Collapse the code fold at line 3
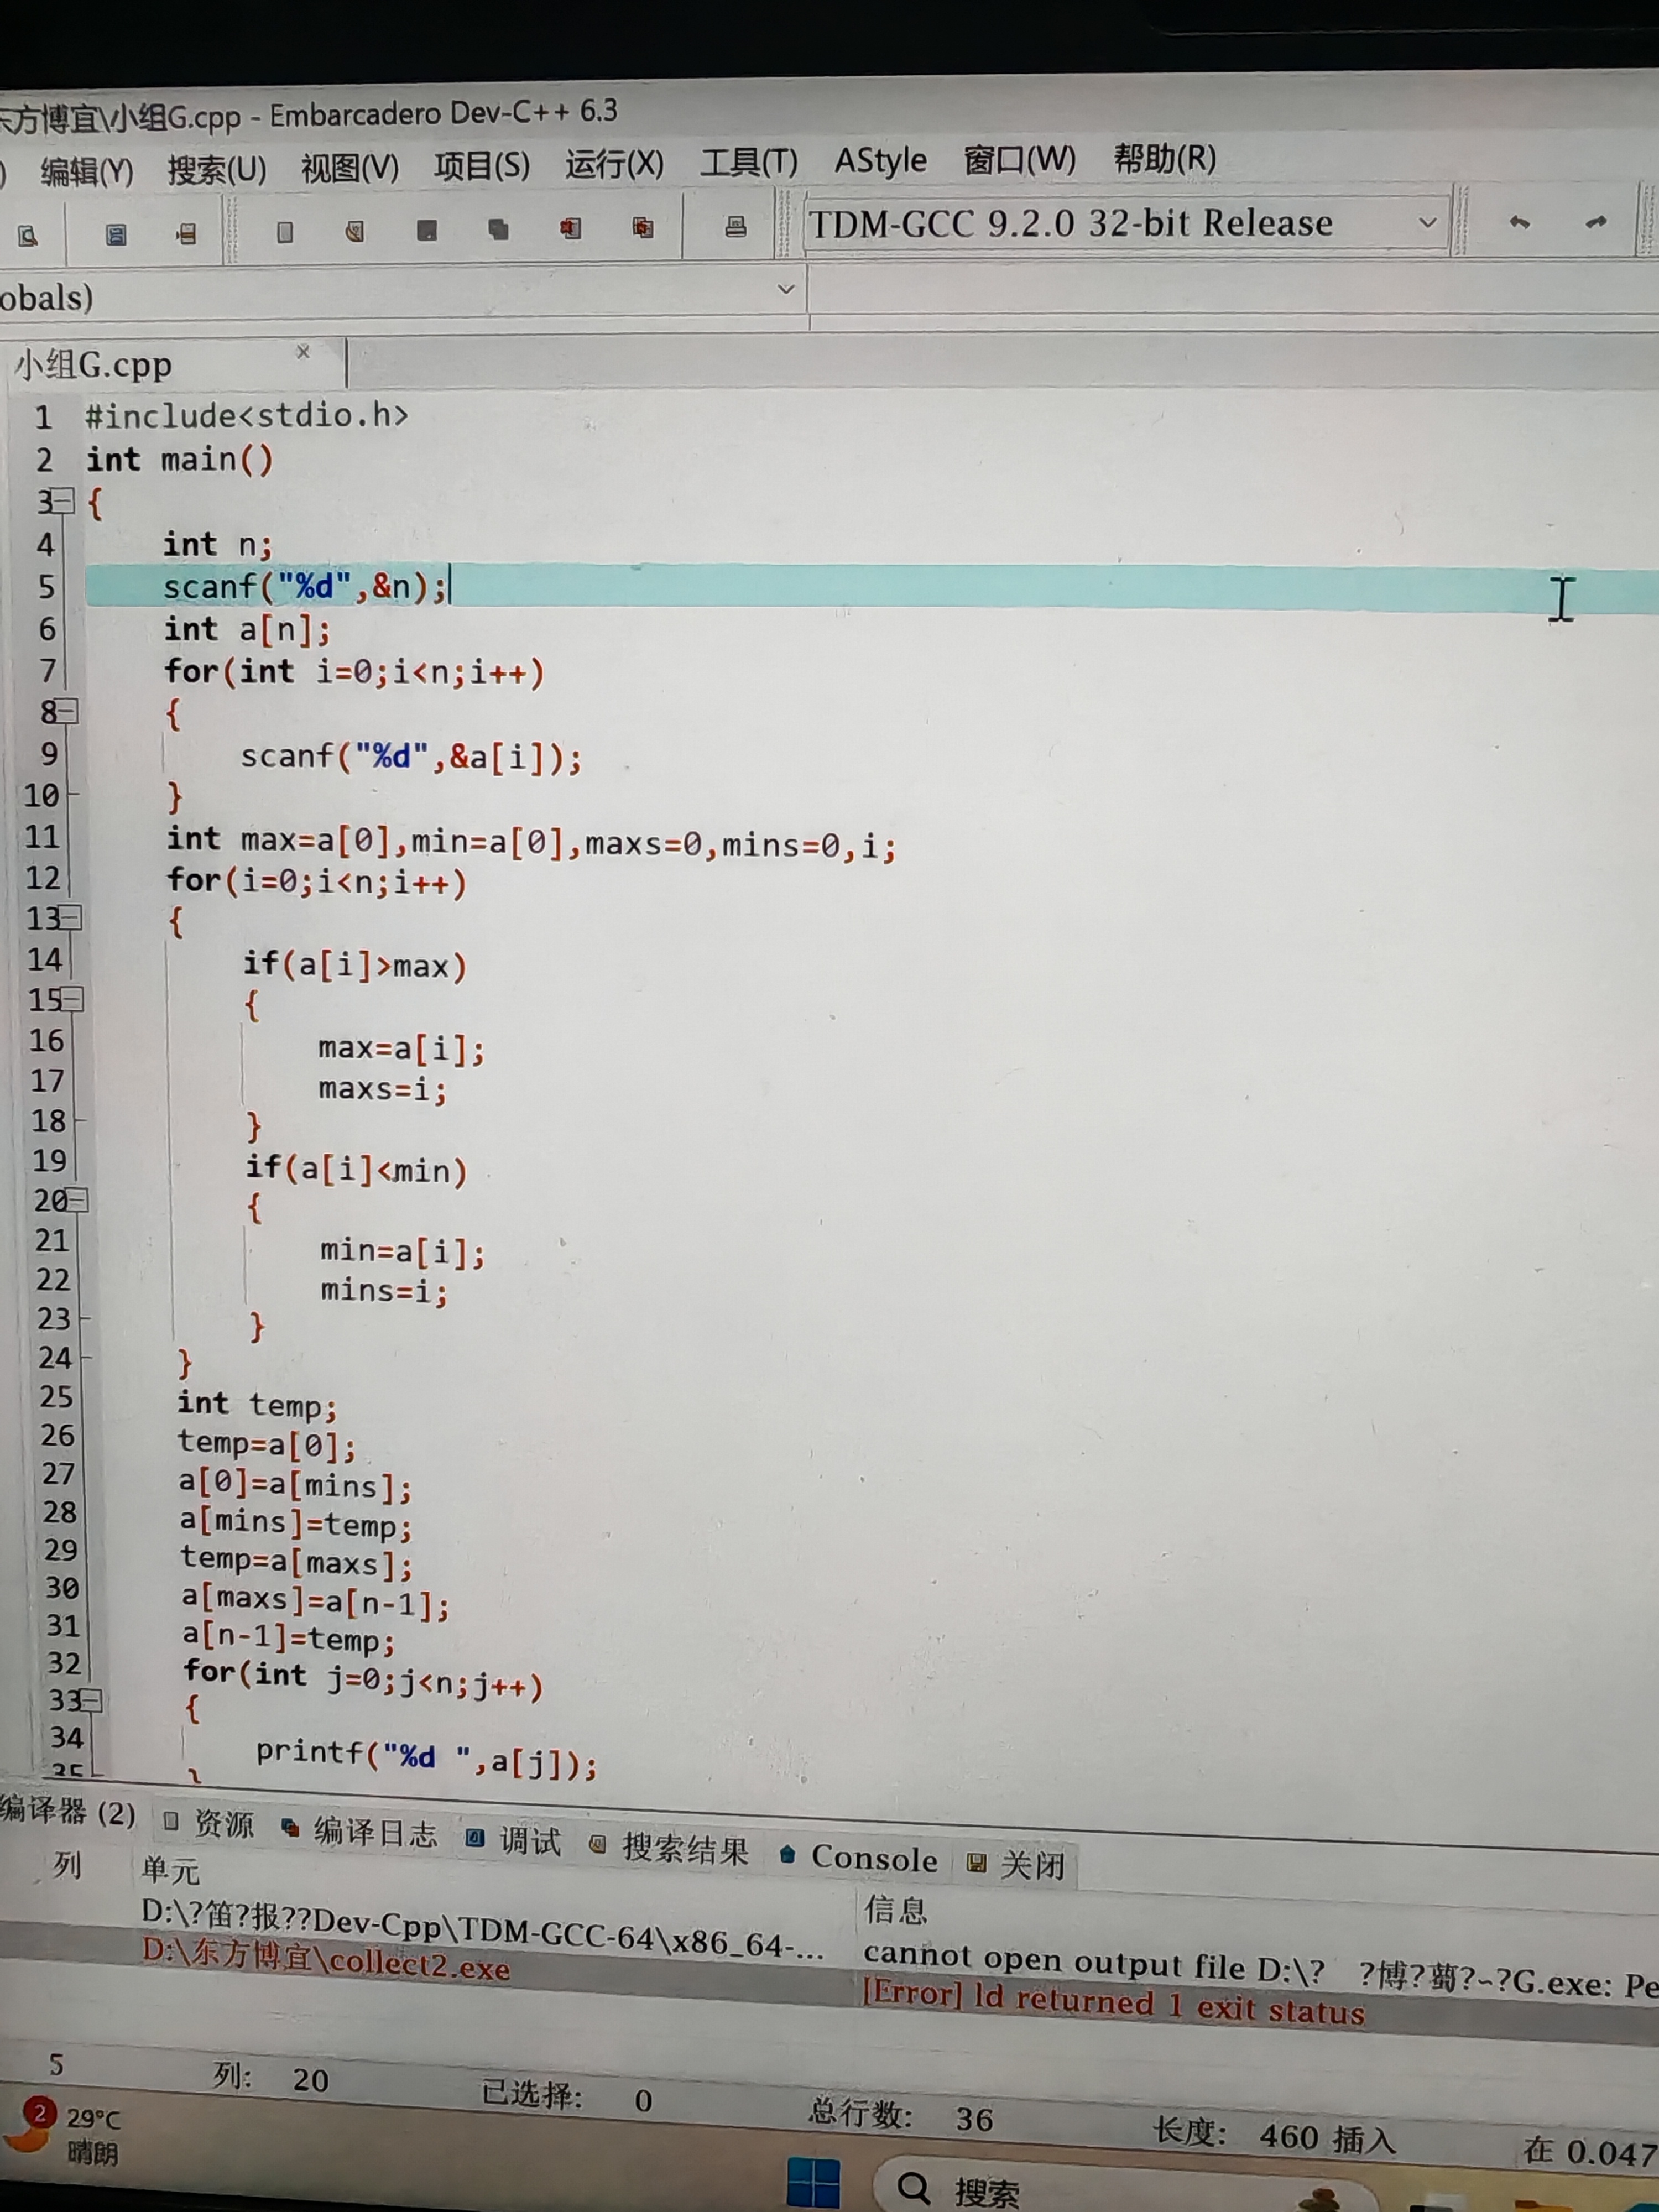This screenshot has width=1659, height=2212. tap(62, 501)
